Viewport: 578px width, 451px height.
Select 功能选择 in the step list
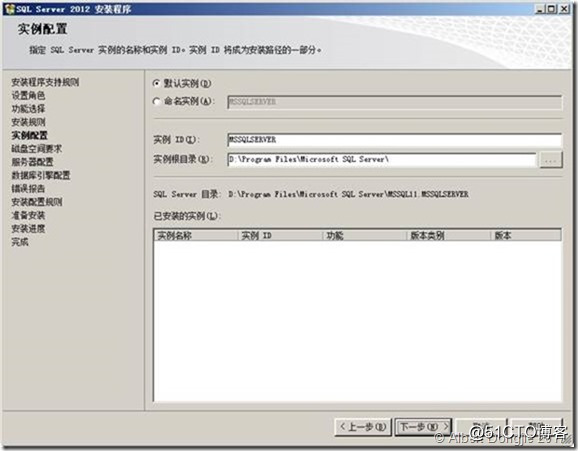click(28, 109)
